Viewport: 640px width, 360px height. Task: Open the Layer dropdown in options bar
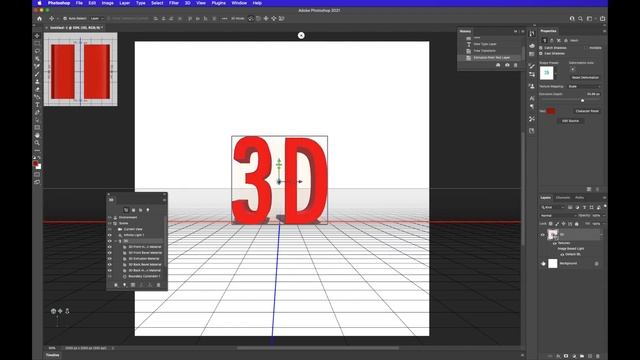point(96,18)
